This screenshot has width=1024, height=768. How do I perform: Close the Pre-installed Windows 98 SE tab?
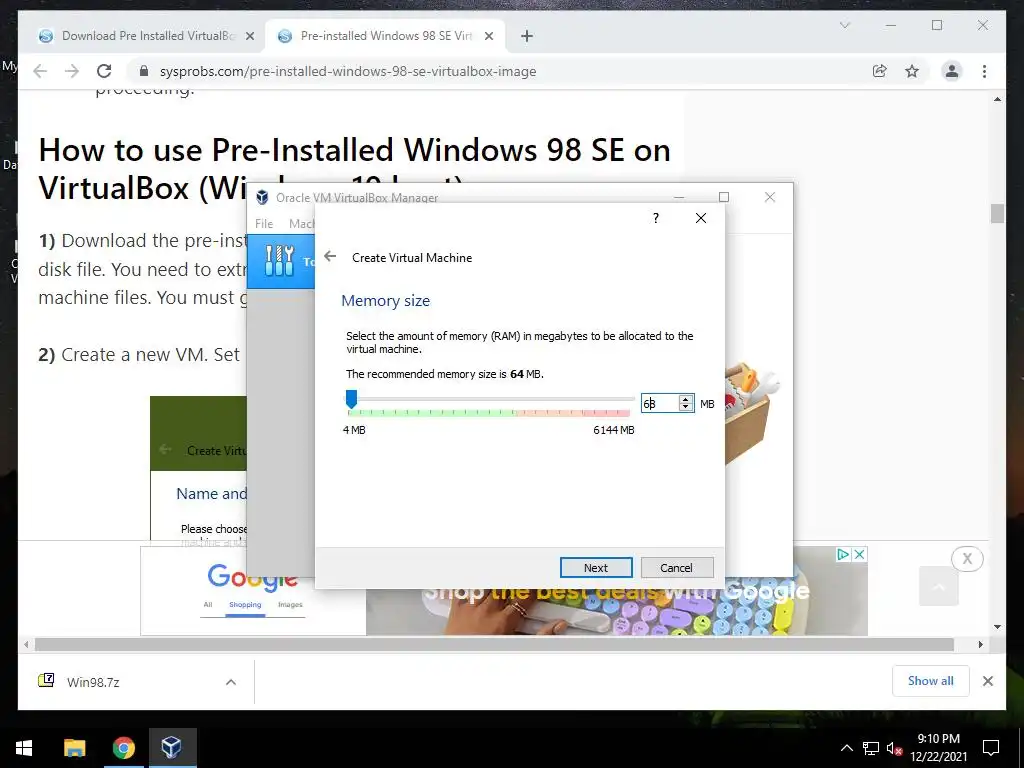[x=488, y=36]
